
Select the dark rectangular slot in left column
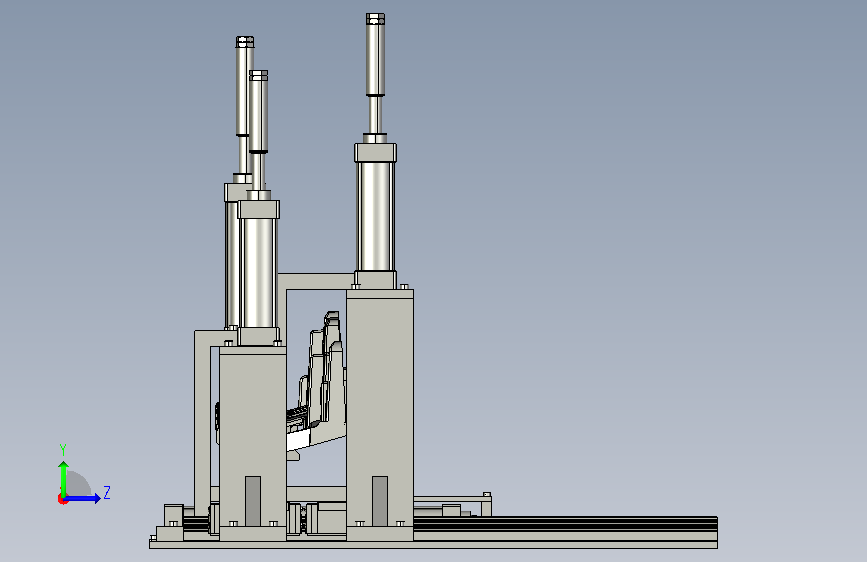[x=253, y=501]
